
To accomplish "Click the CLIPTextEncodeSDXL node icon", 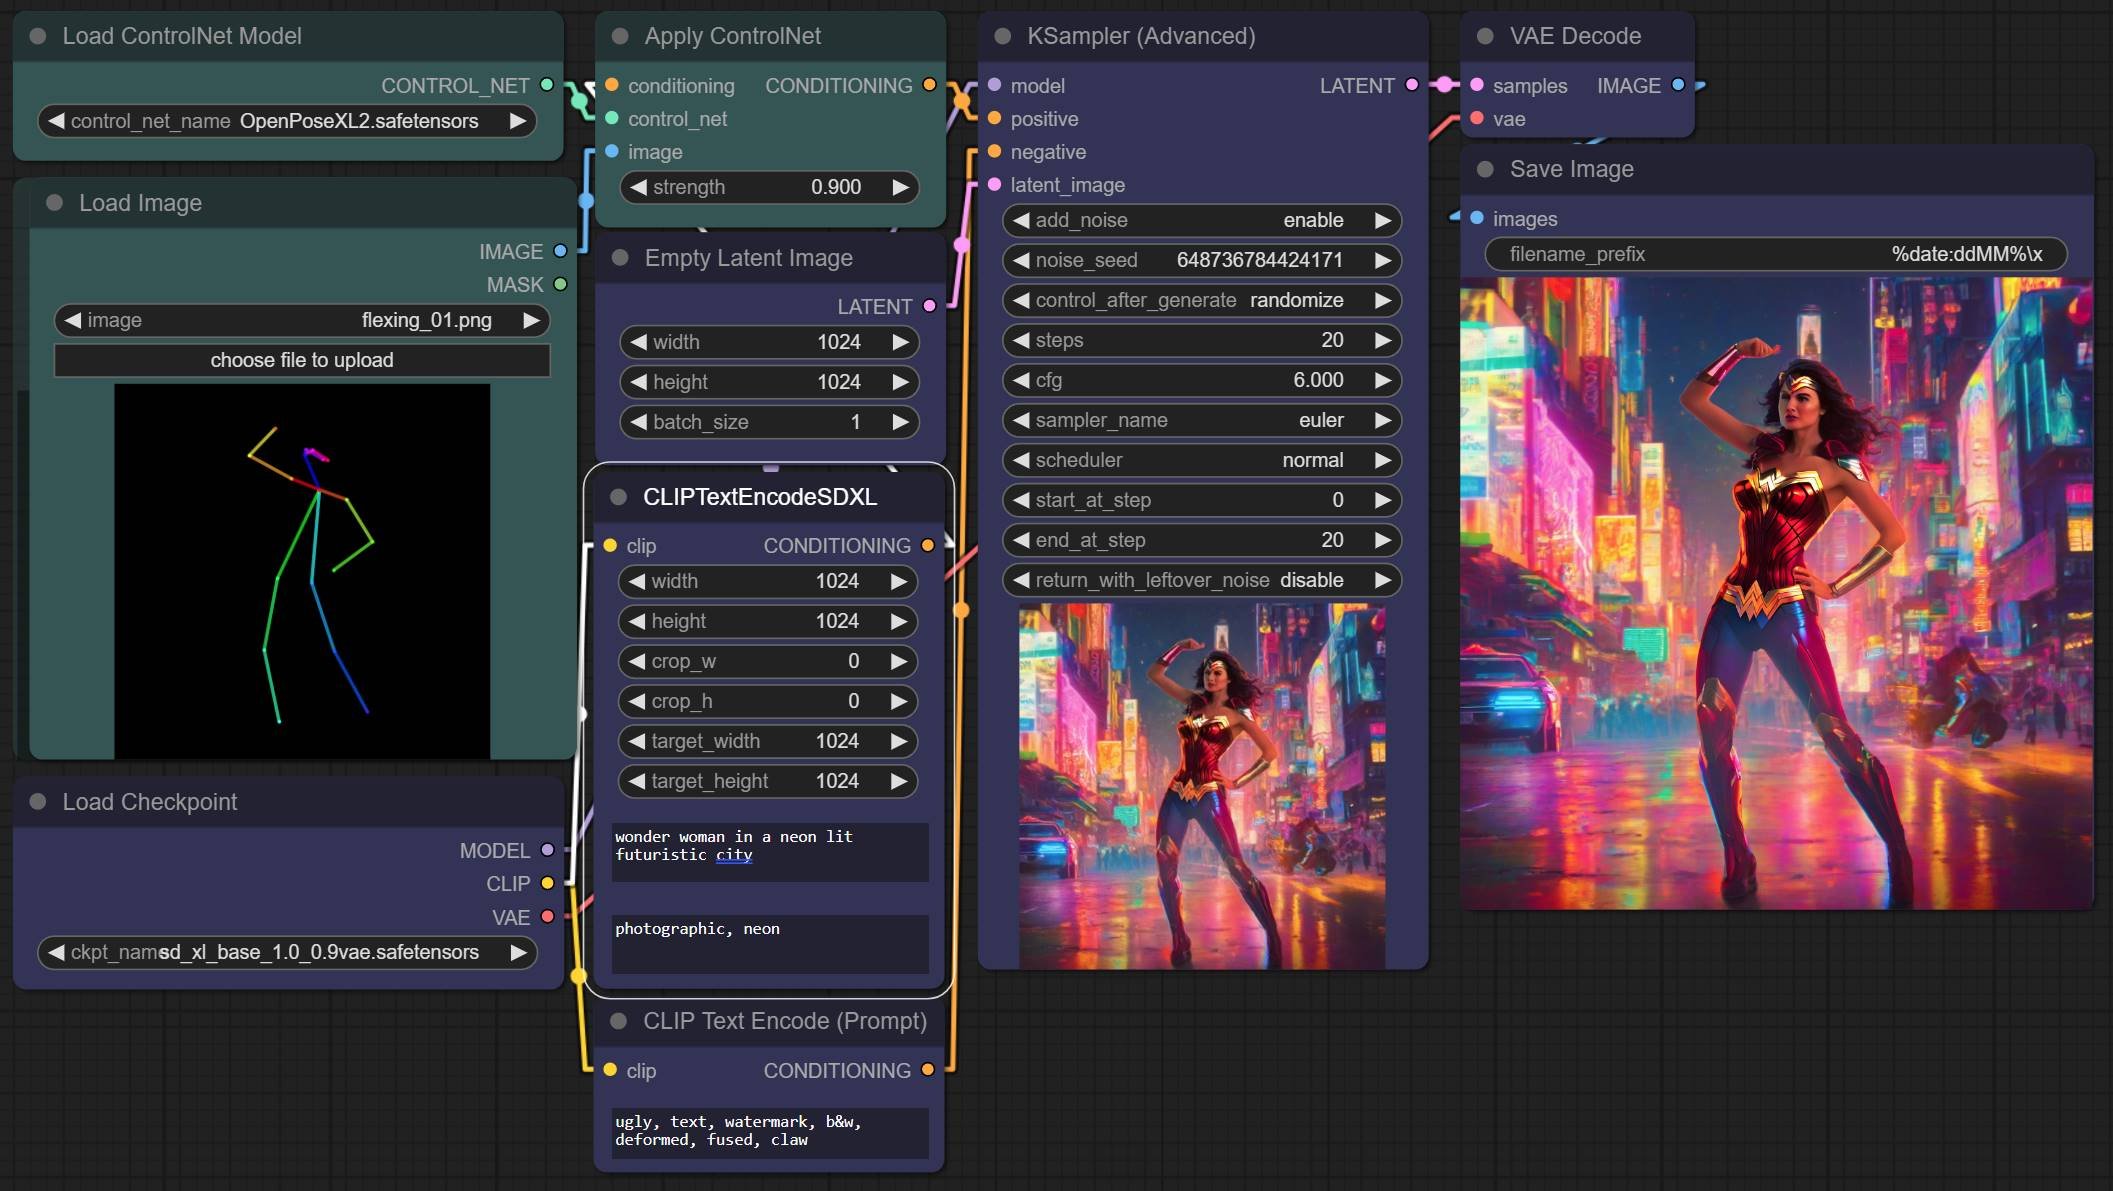I will click(623, 496).
